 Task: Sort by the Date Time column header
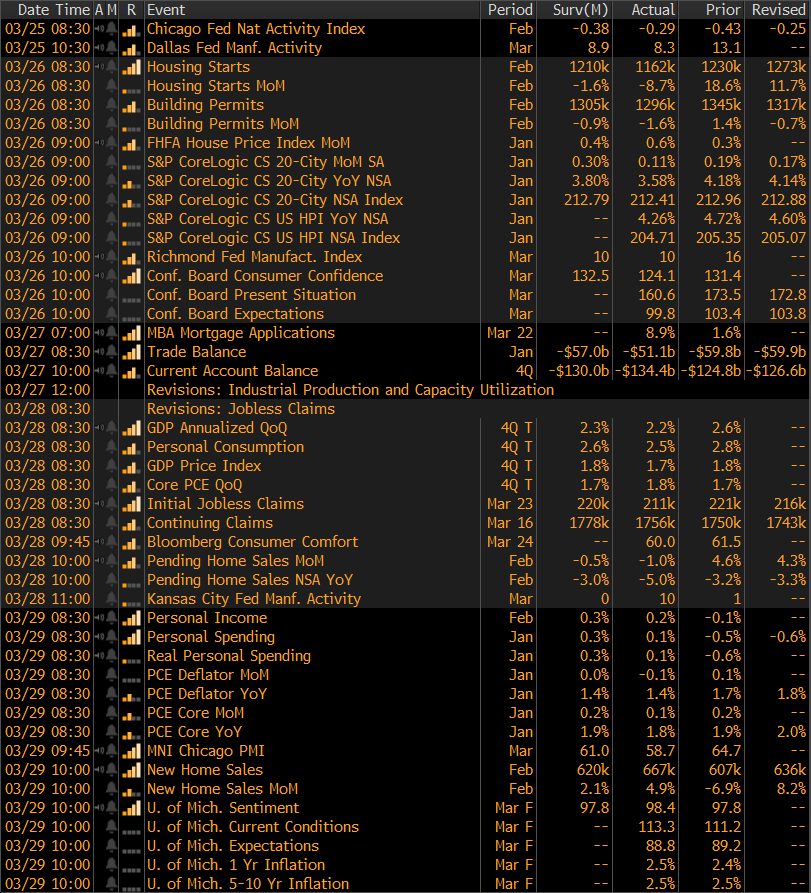[47, 9]
